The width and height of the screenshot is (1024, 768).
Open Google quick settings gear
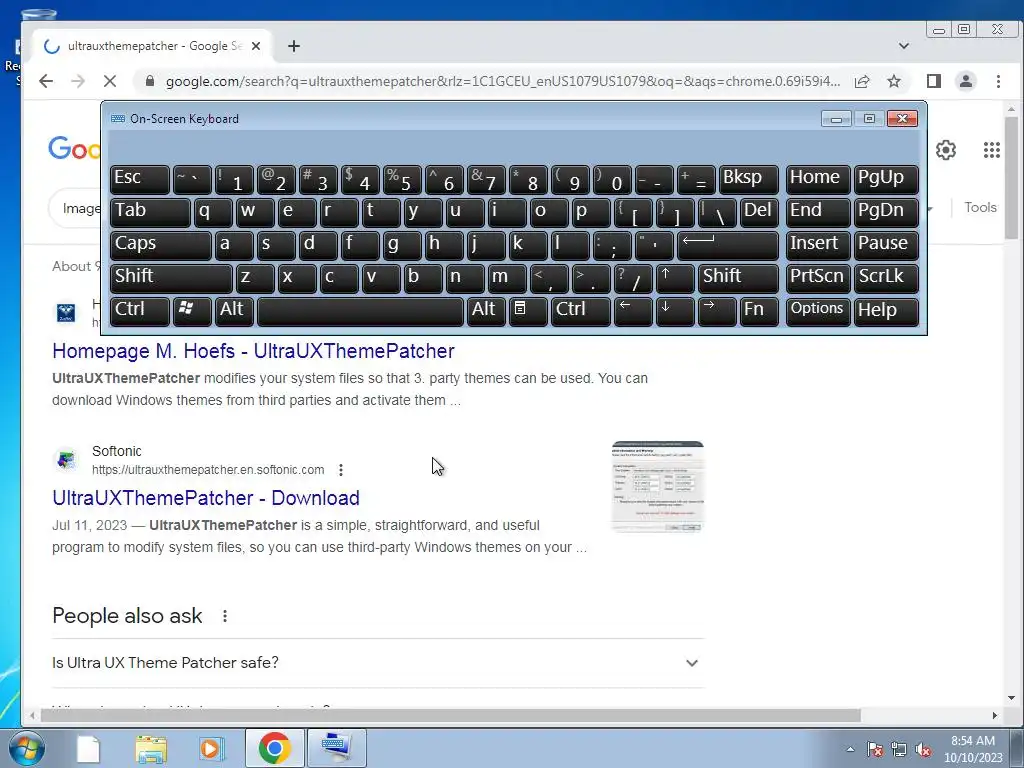[x=946, y=150]
